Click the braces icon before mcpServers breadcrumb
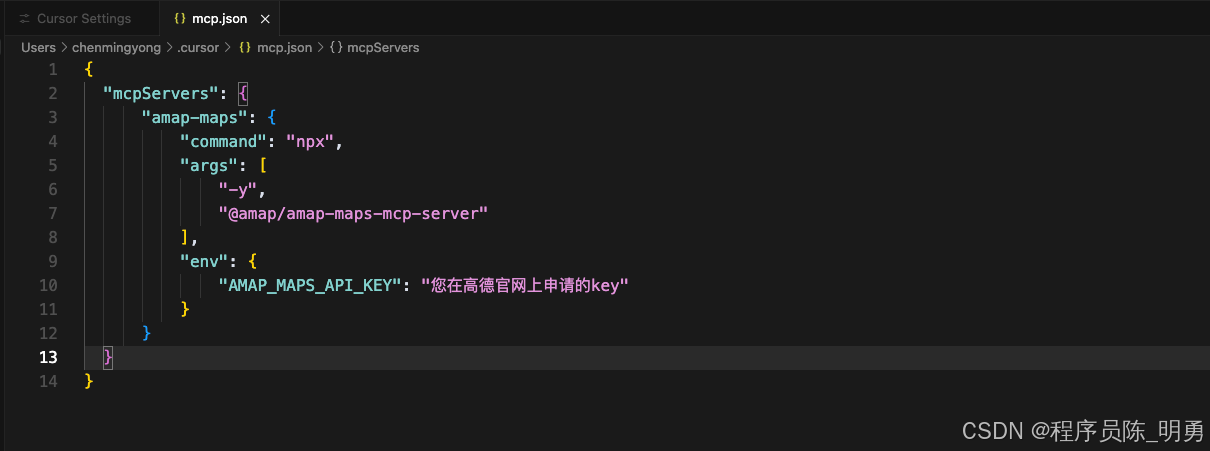 point(336,47)
